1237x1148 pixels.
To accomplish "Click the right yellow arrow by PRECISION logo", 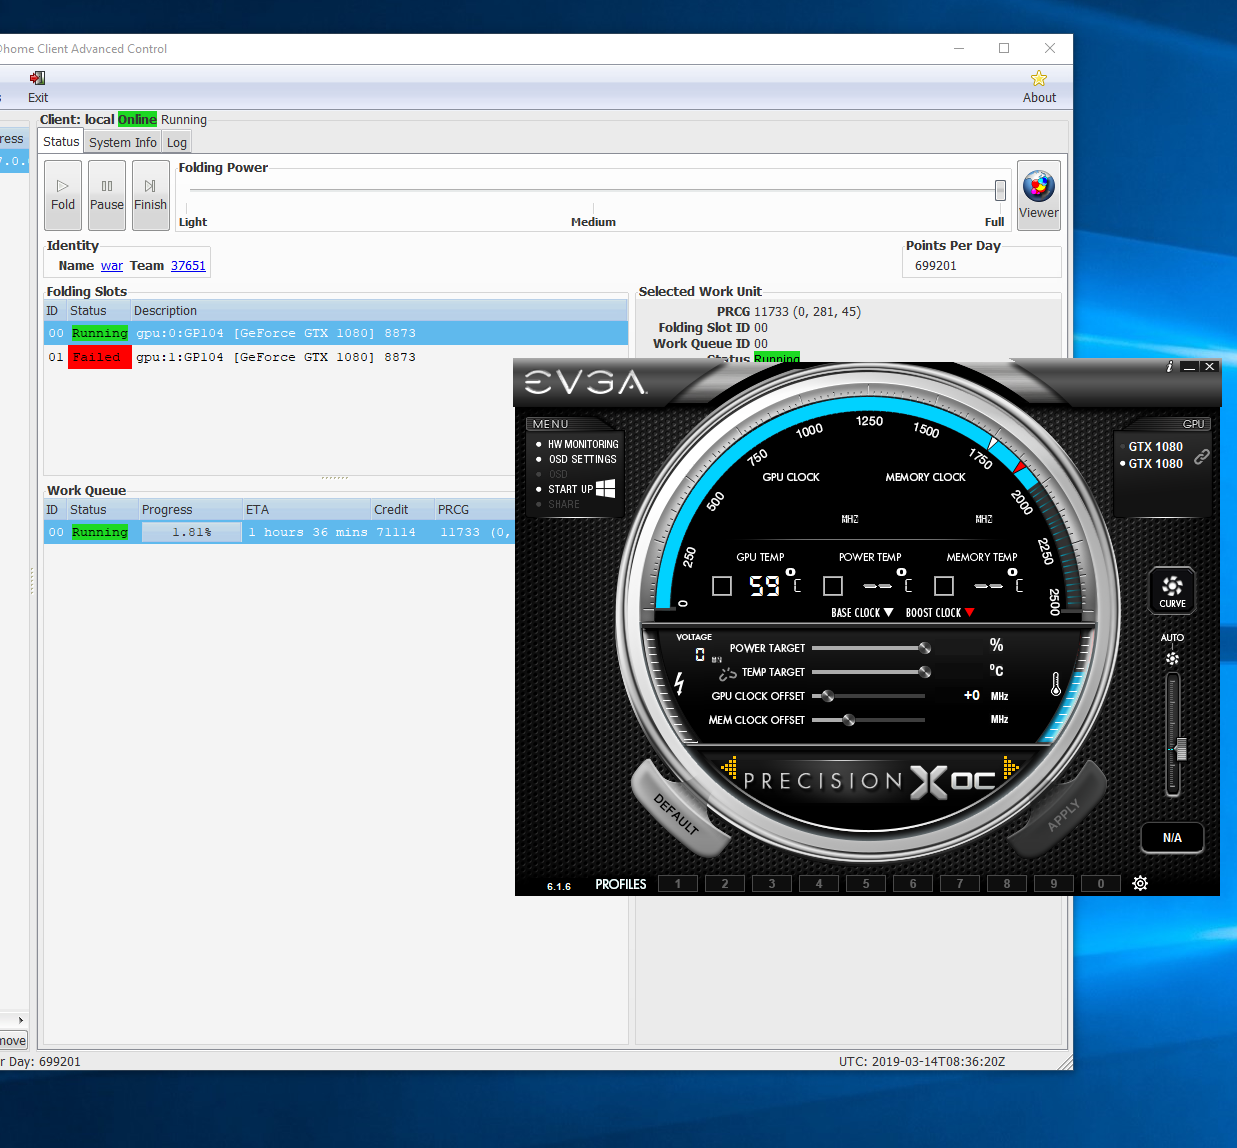I will click(x=1010, y=768).
